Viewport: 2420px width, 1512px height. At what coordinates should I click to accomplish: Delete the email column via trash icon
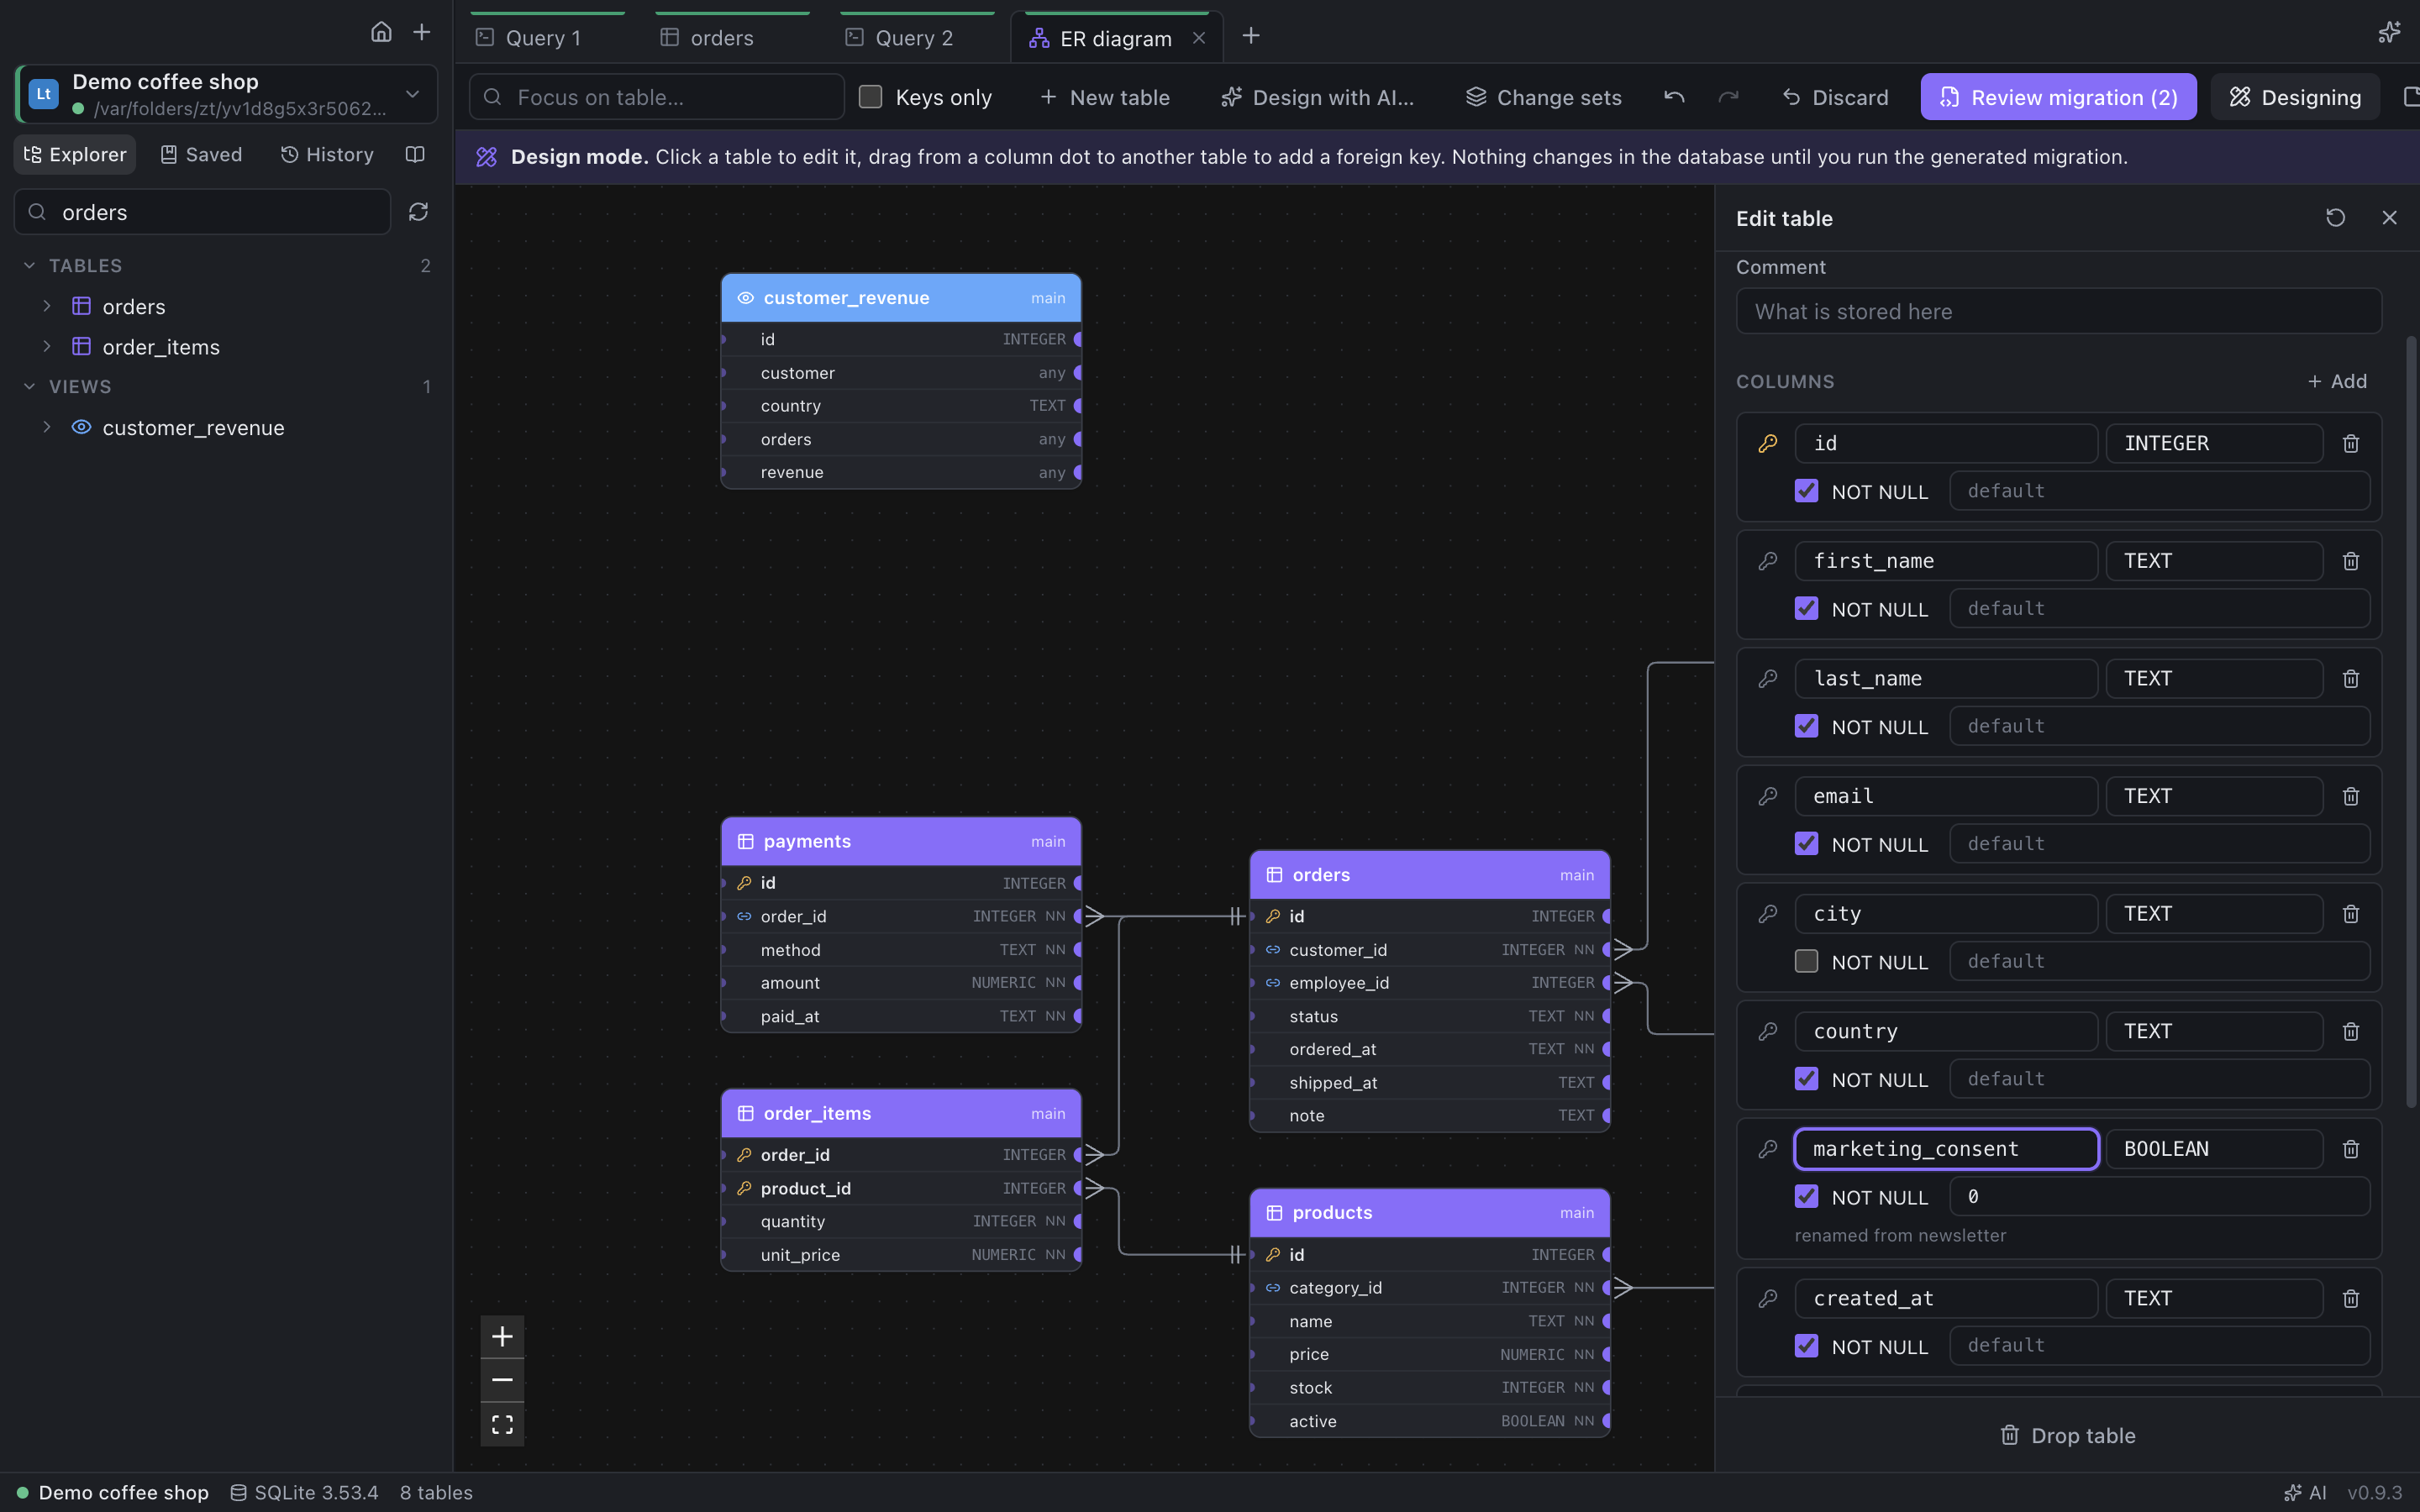click(2351, 796)
